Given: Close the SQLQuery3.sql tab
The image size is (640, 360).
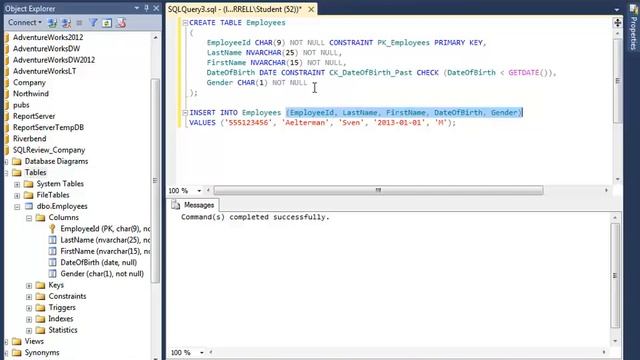Looking at the screenshot, I should pyautogui.click(x=311, y=9).
